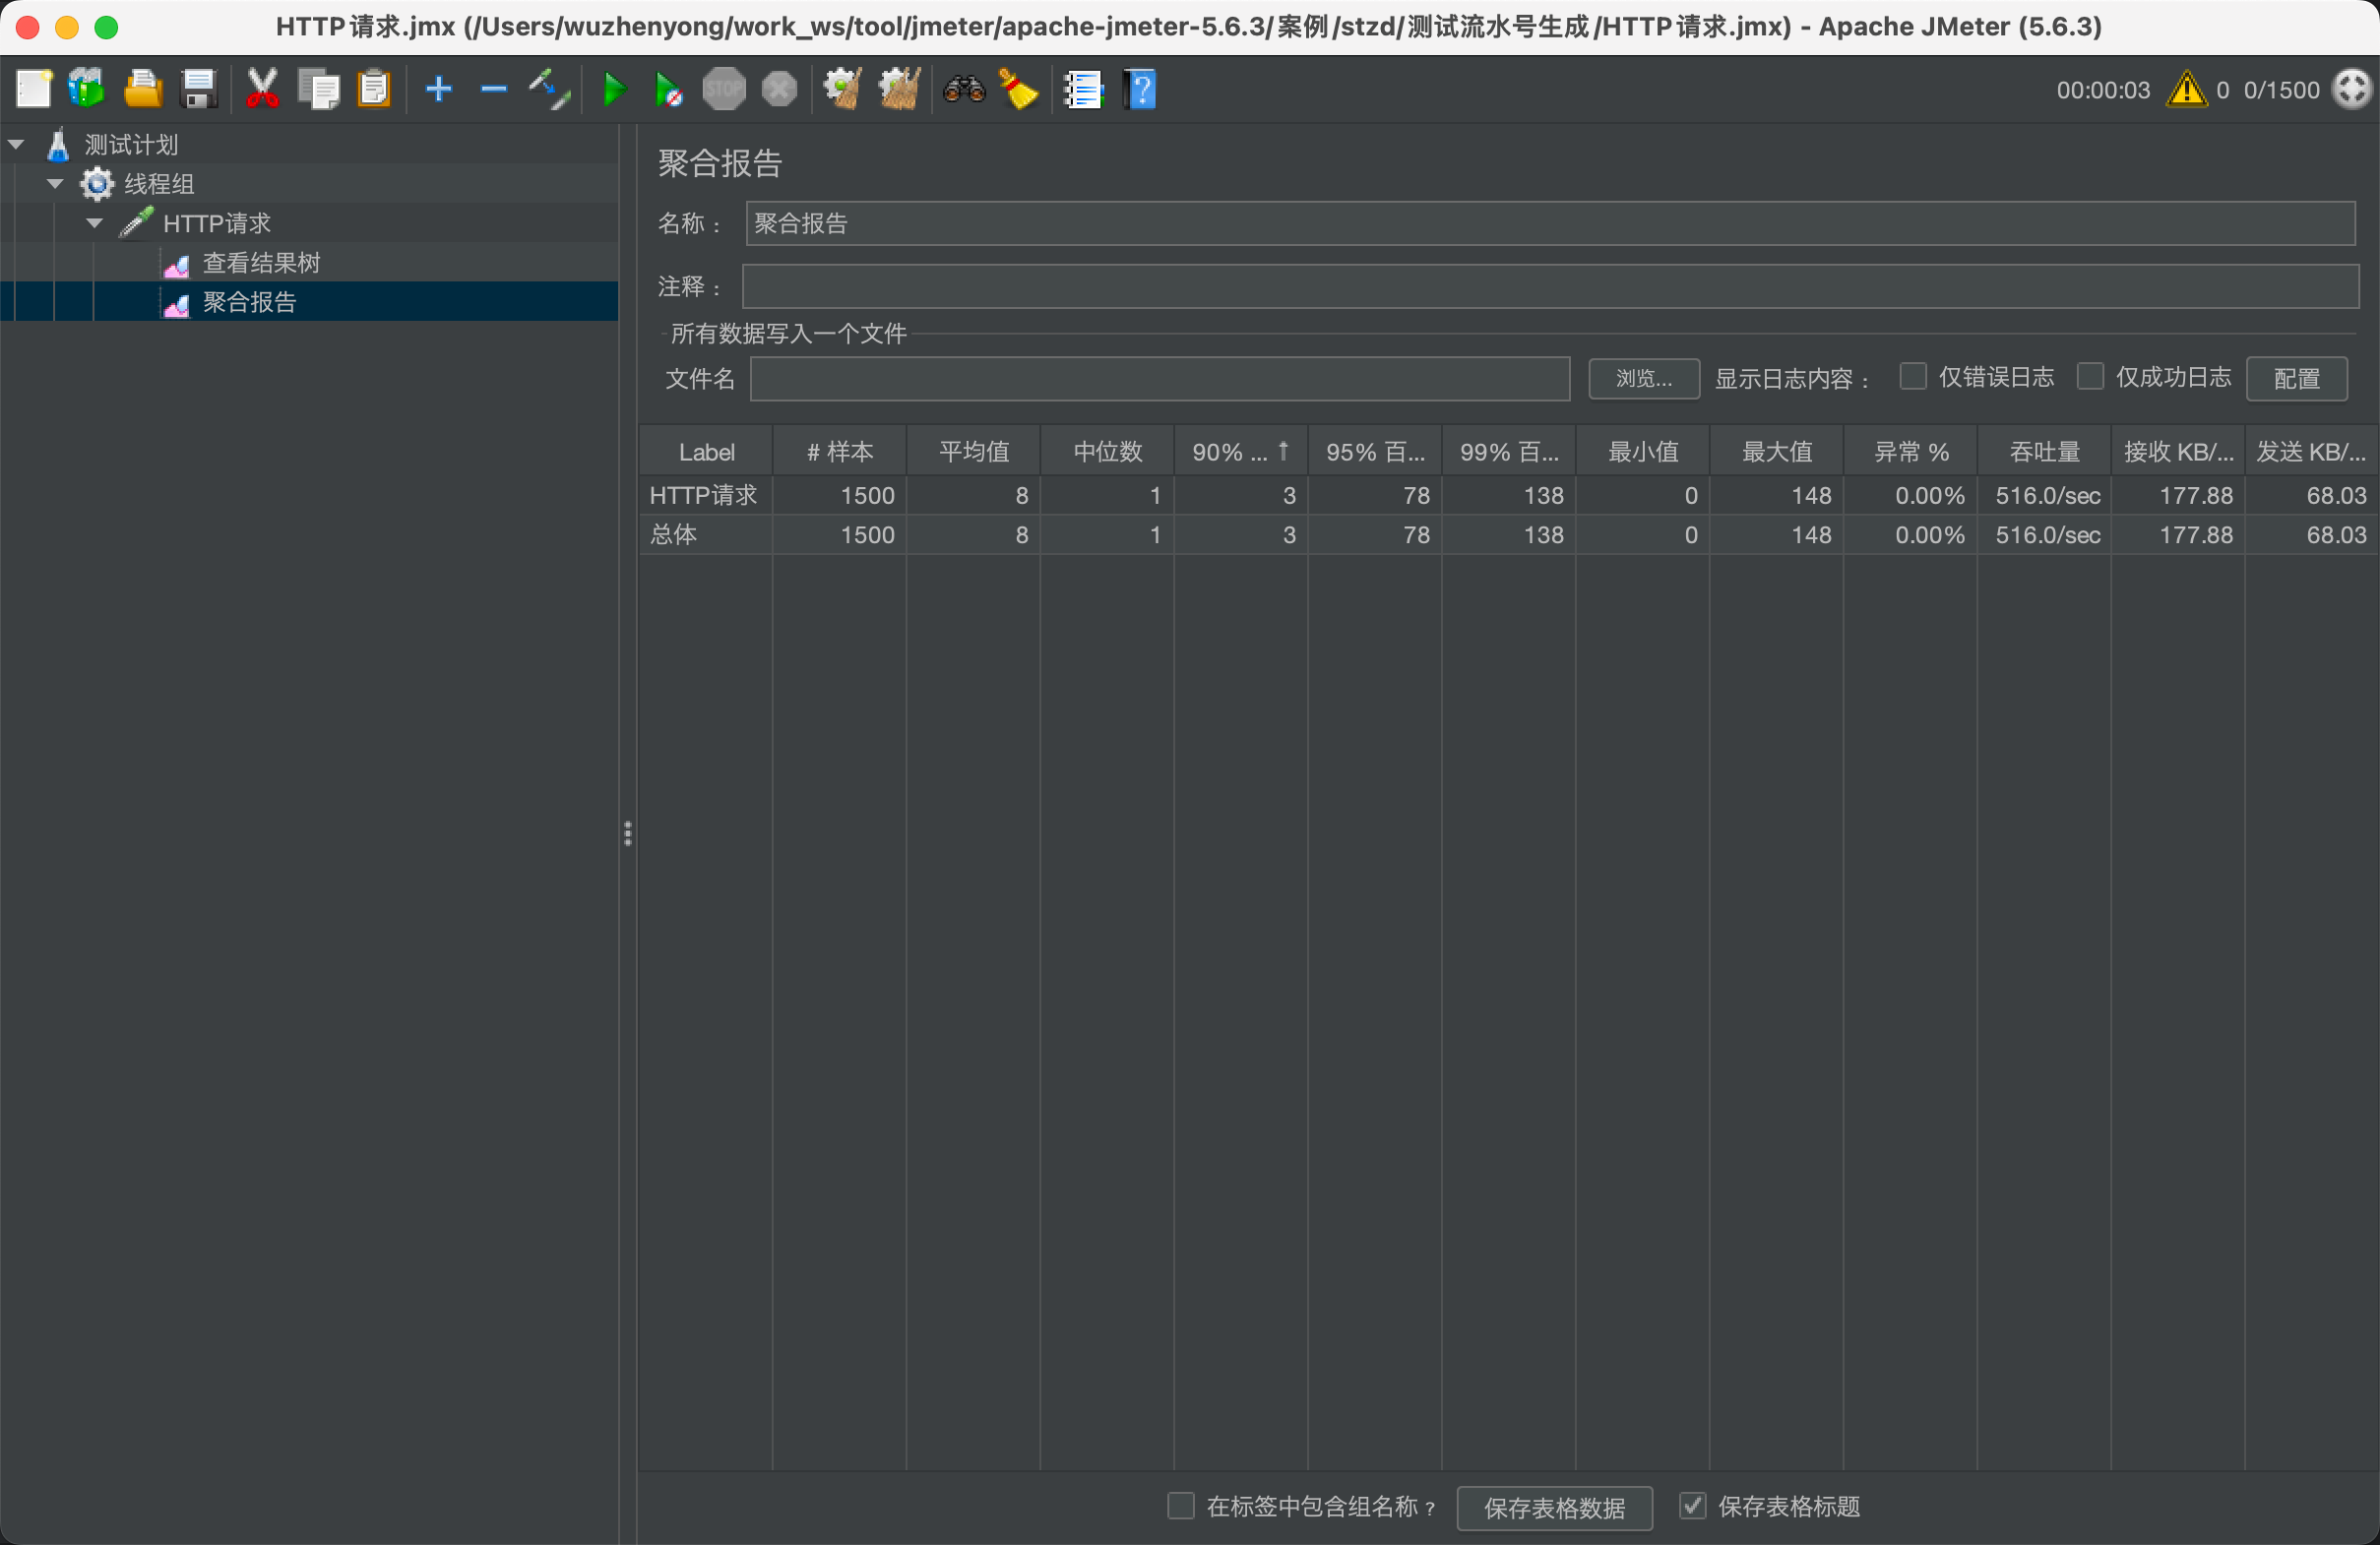The width and height of the screenshot is (2380, 1545).
Task: Enable 仅成功日志 checkbox
Action: point(2090,377)
